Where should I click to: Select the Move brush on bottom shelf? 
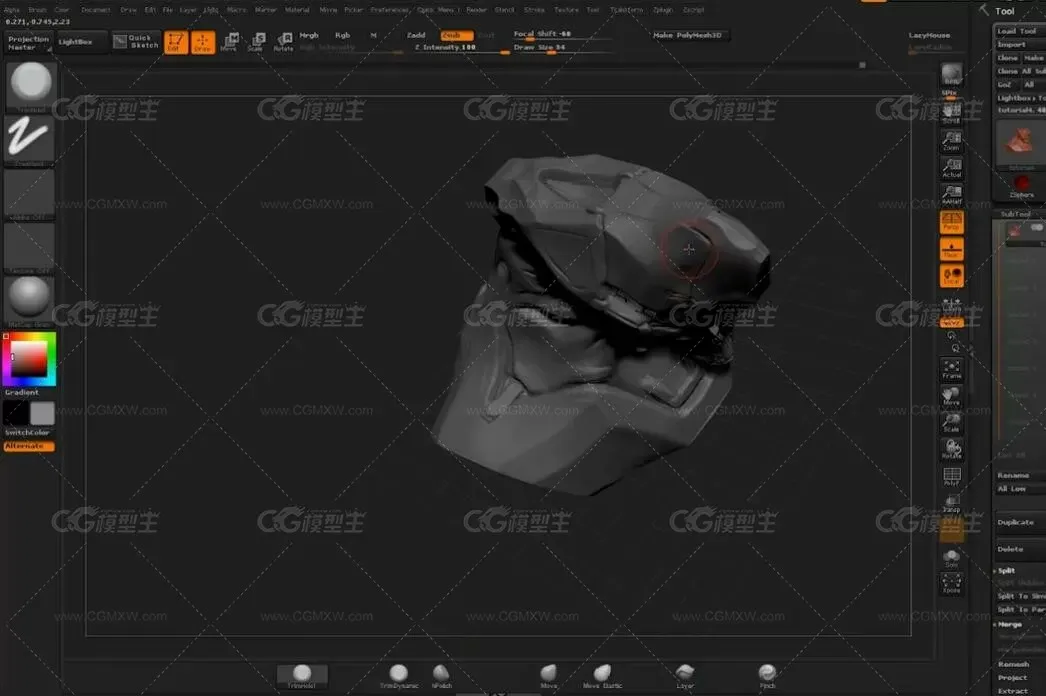click(548, 676)
